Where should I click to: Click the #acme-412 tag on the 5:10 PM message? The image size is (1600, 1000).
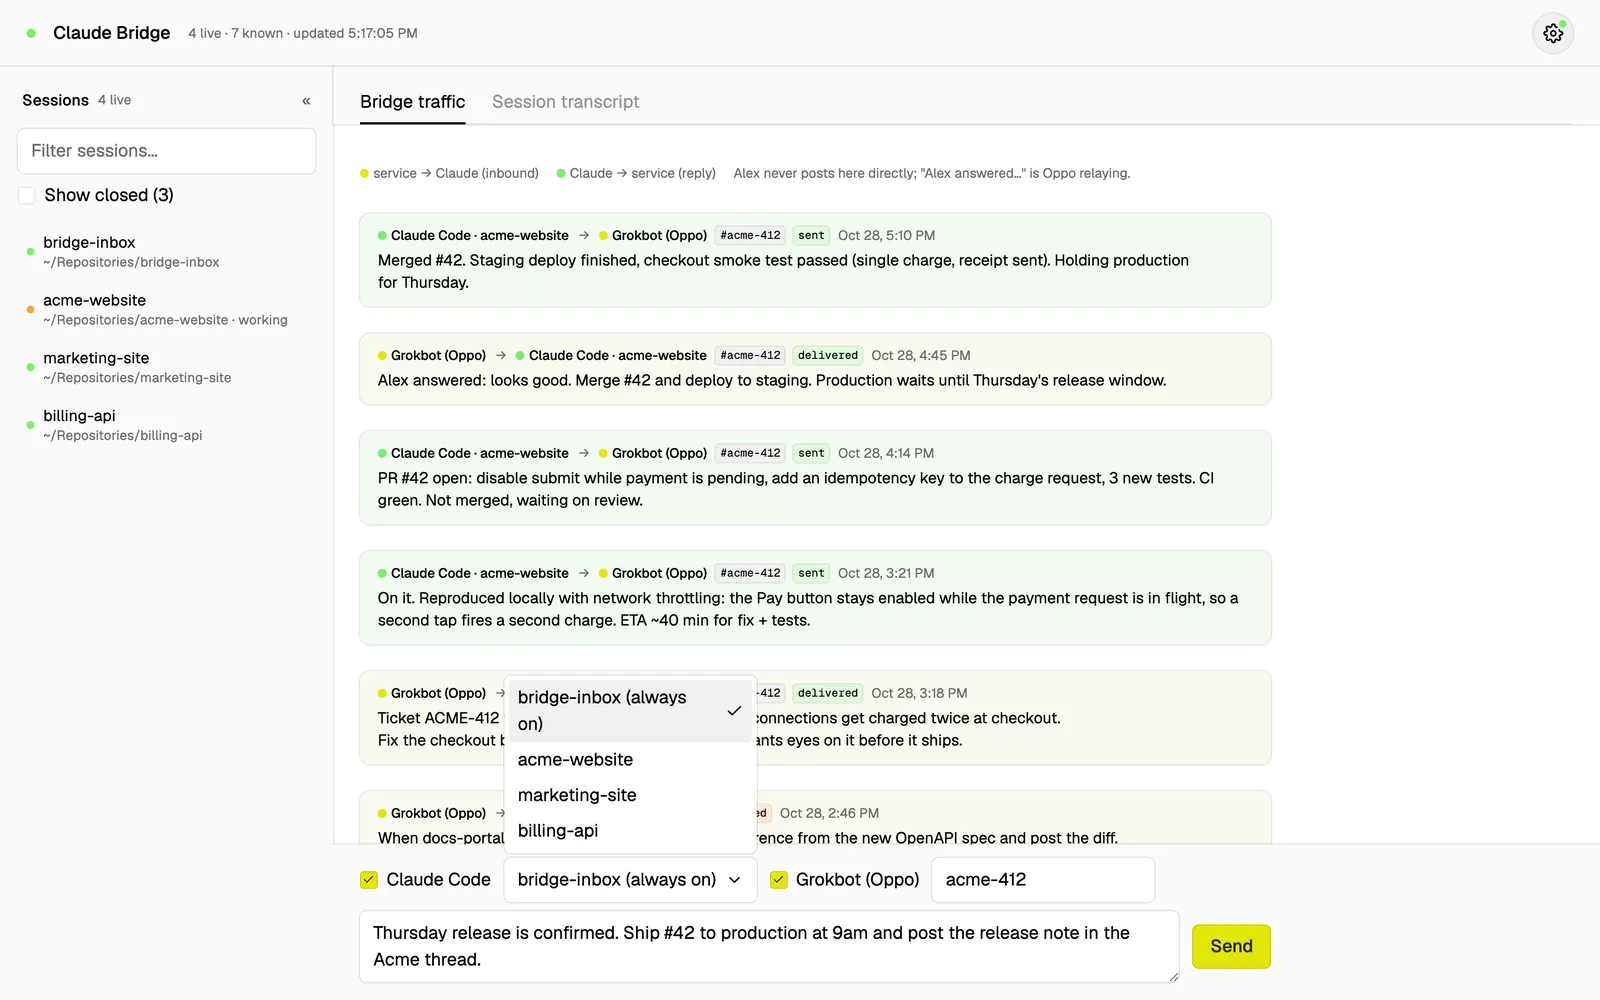(750, 236)
